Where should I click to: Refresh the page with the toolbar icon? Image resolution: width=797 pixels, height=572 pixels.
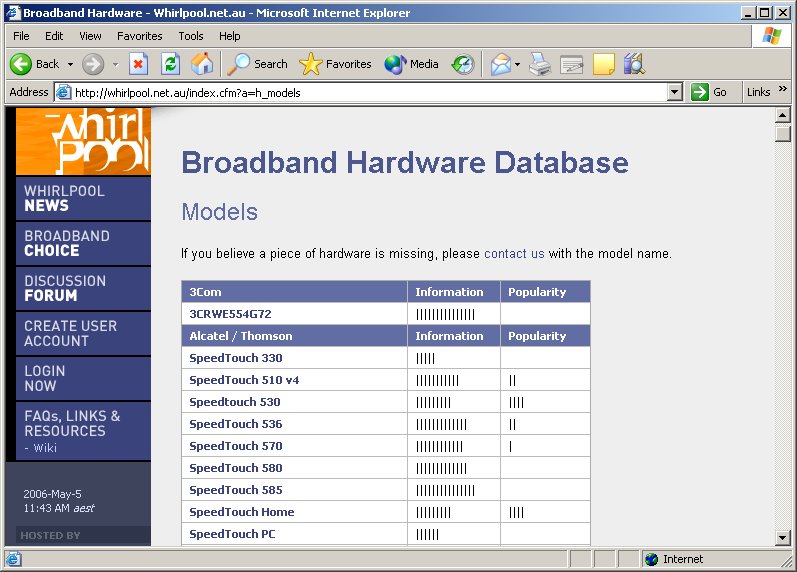[170, 64]
